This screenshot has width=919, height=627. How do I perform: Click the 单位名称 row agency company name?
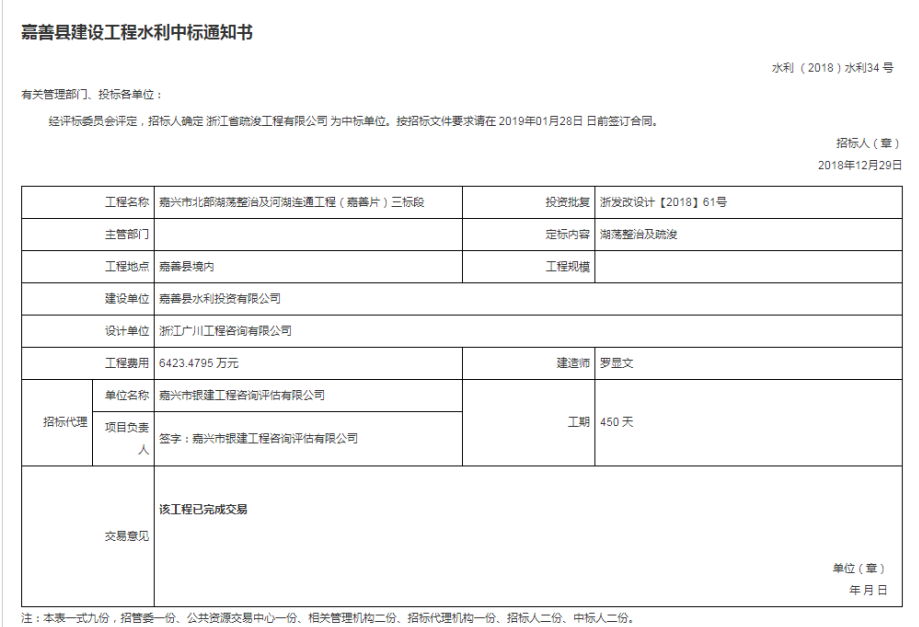(242, 396)
